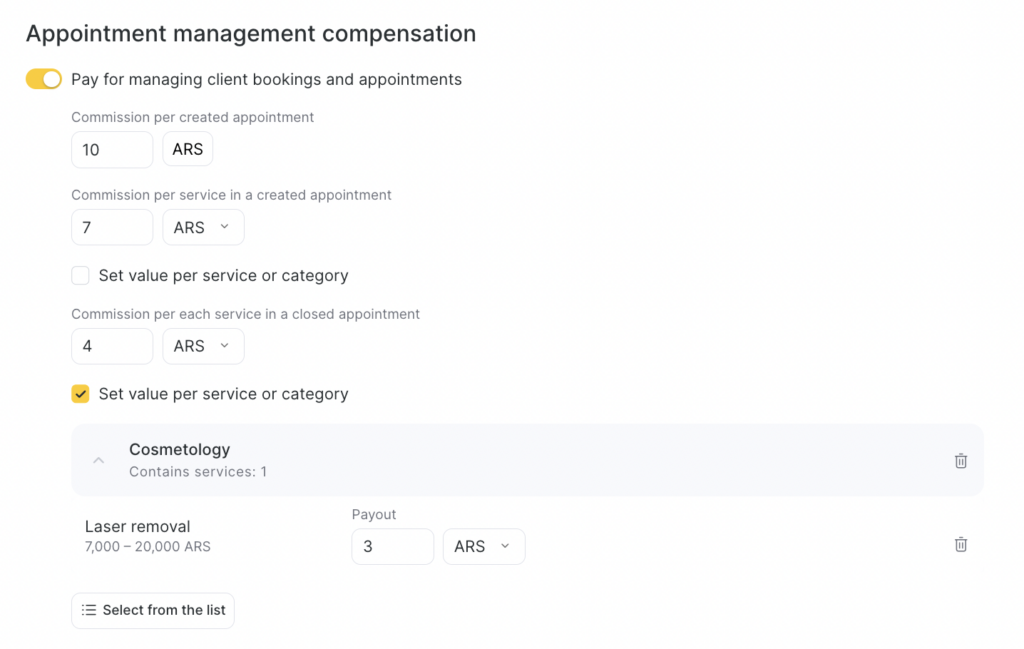Remove the Laser removal service row
The height and width of the screenshot is (649, 1024).
pyautogui.click(x=960, y=545)
